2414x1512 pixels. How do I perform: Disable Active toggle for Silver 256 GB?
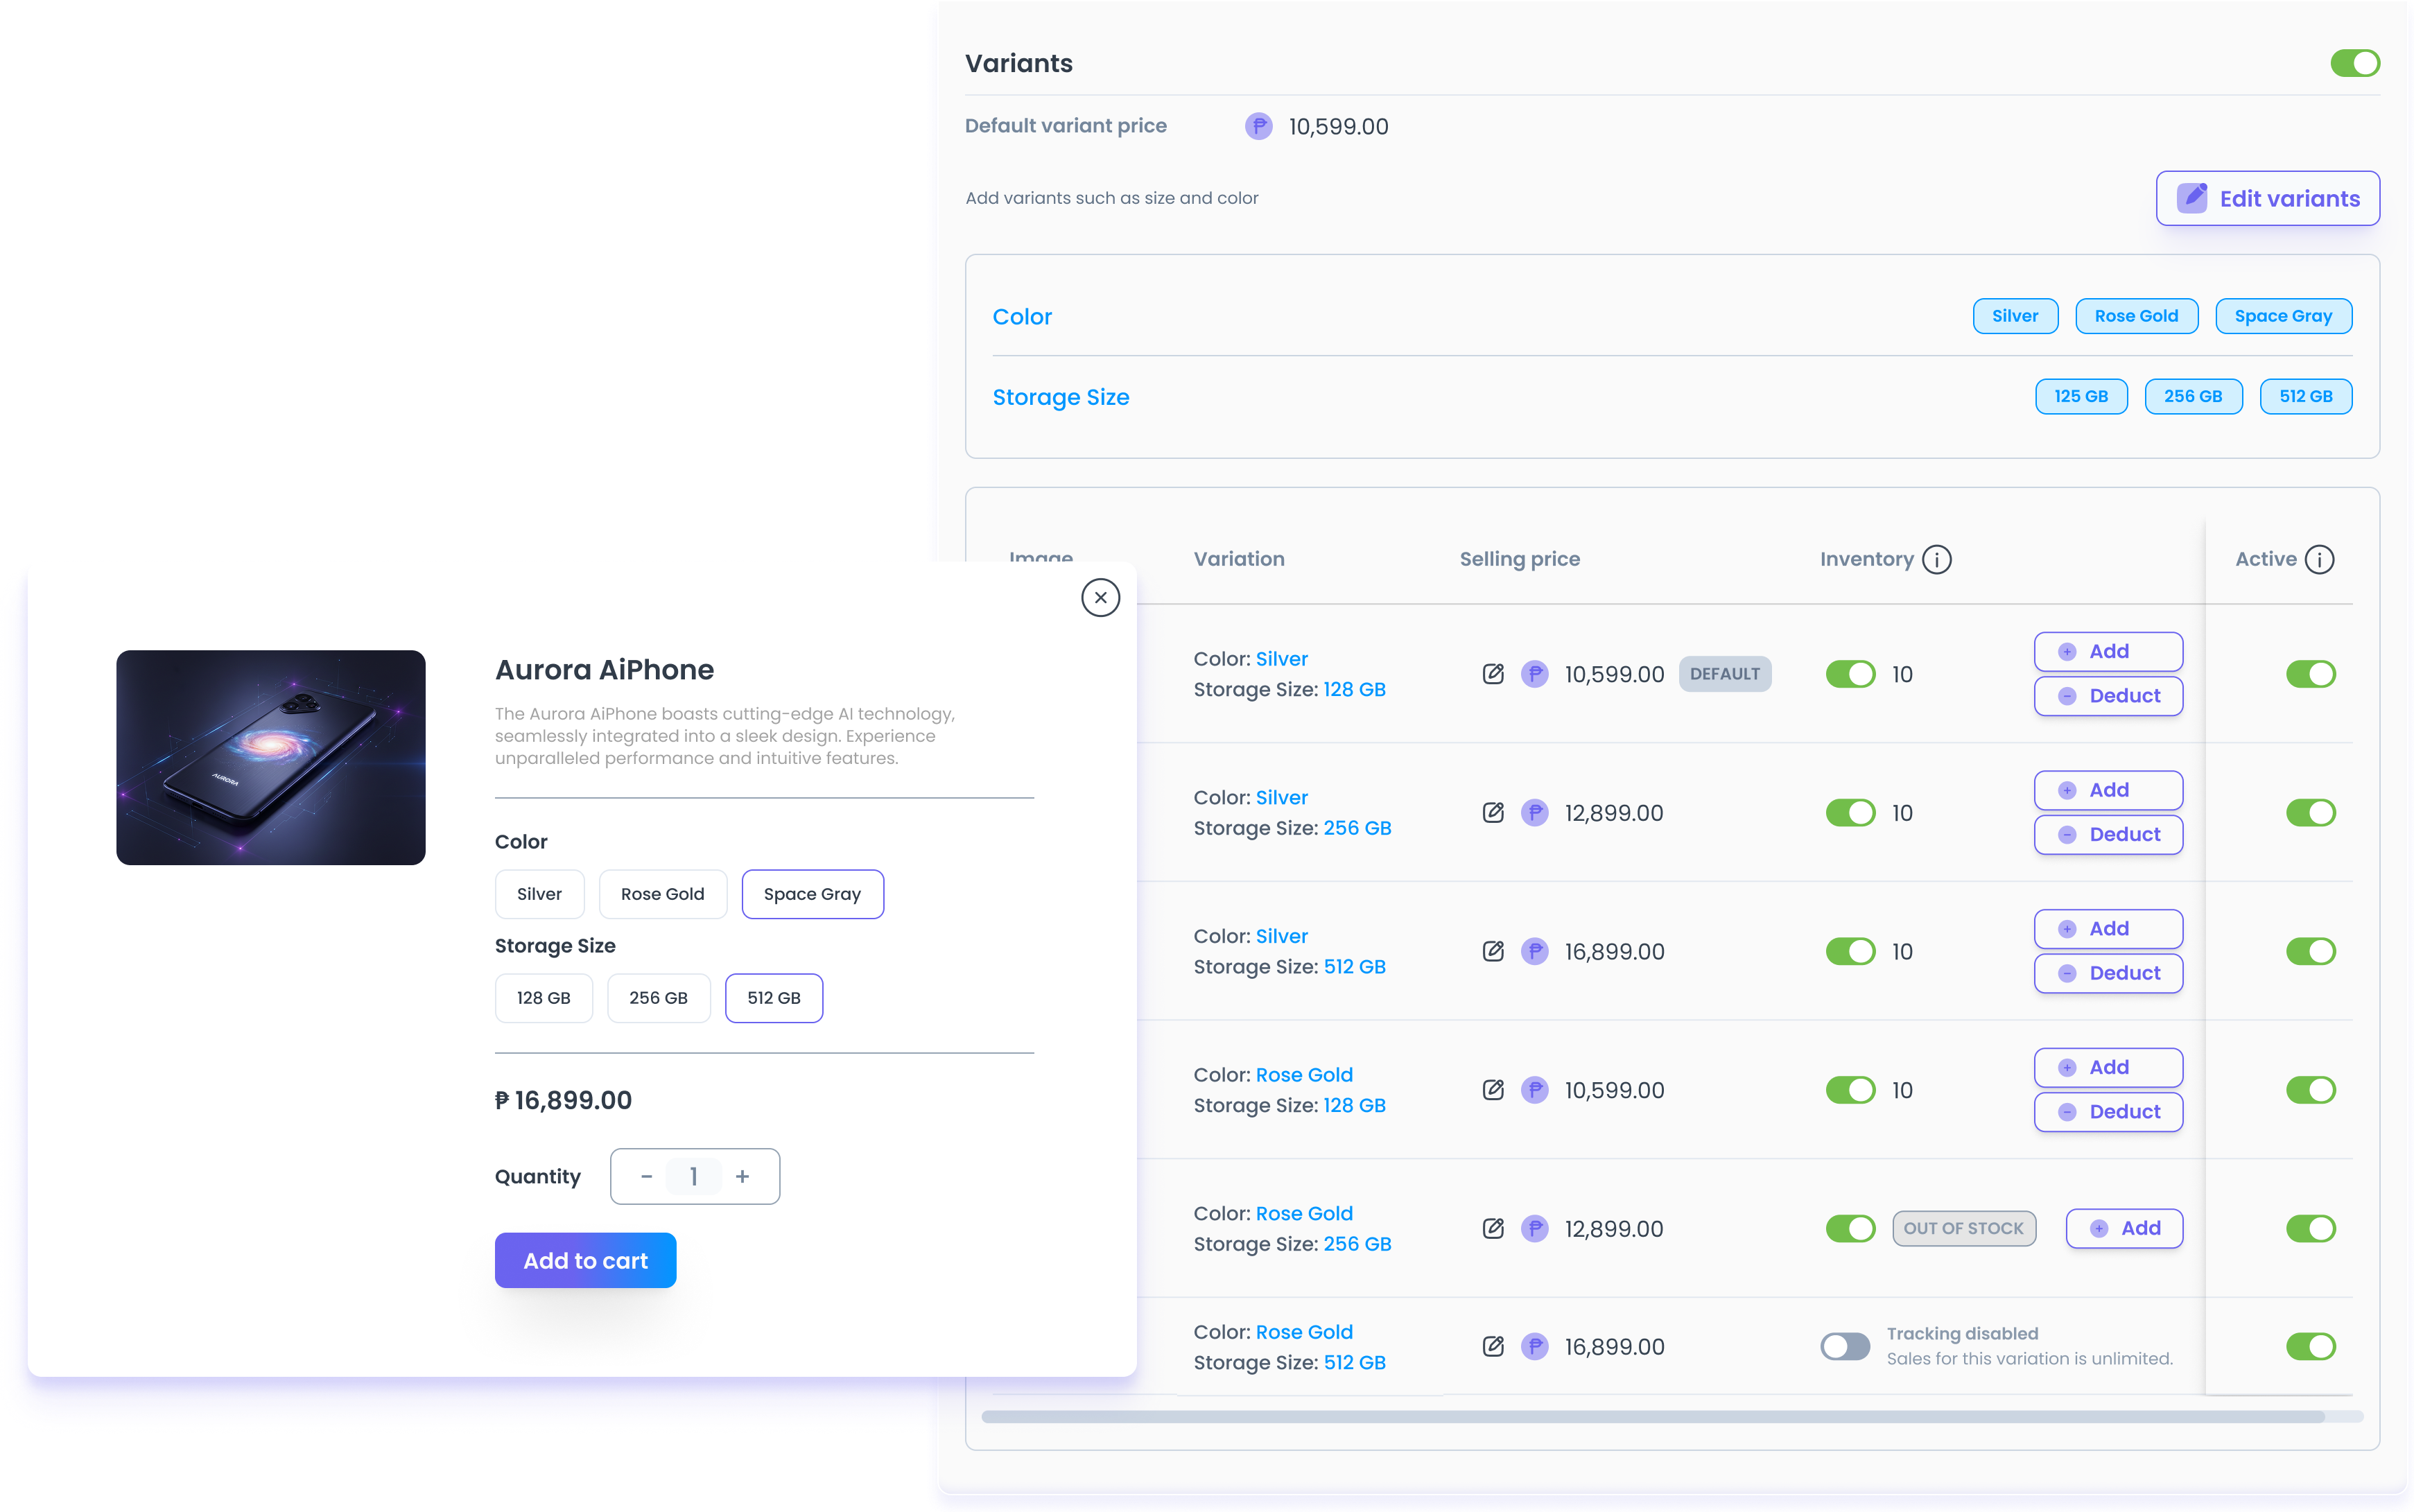tap(2310, 813)
